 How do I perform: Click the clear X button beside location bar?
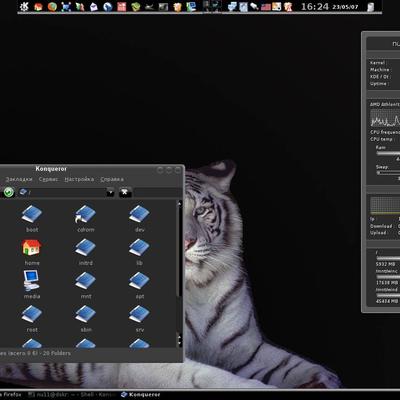[125, 192]
